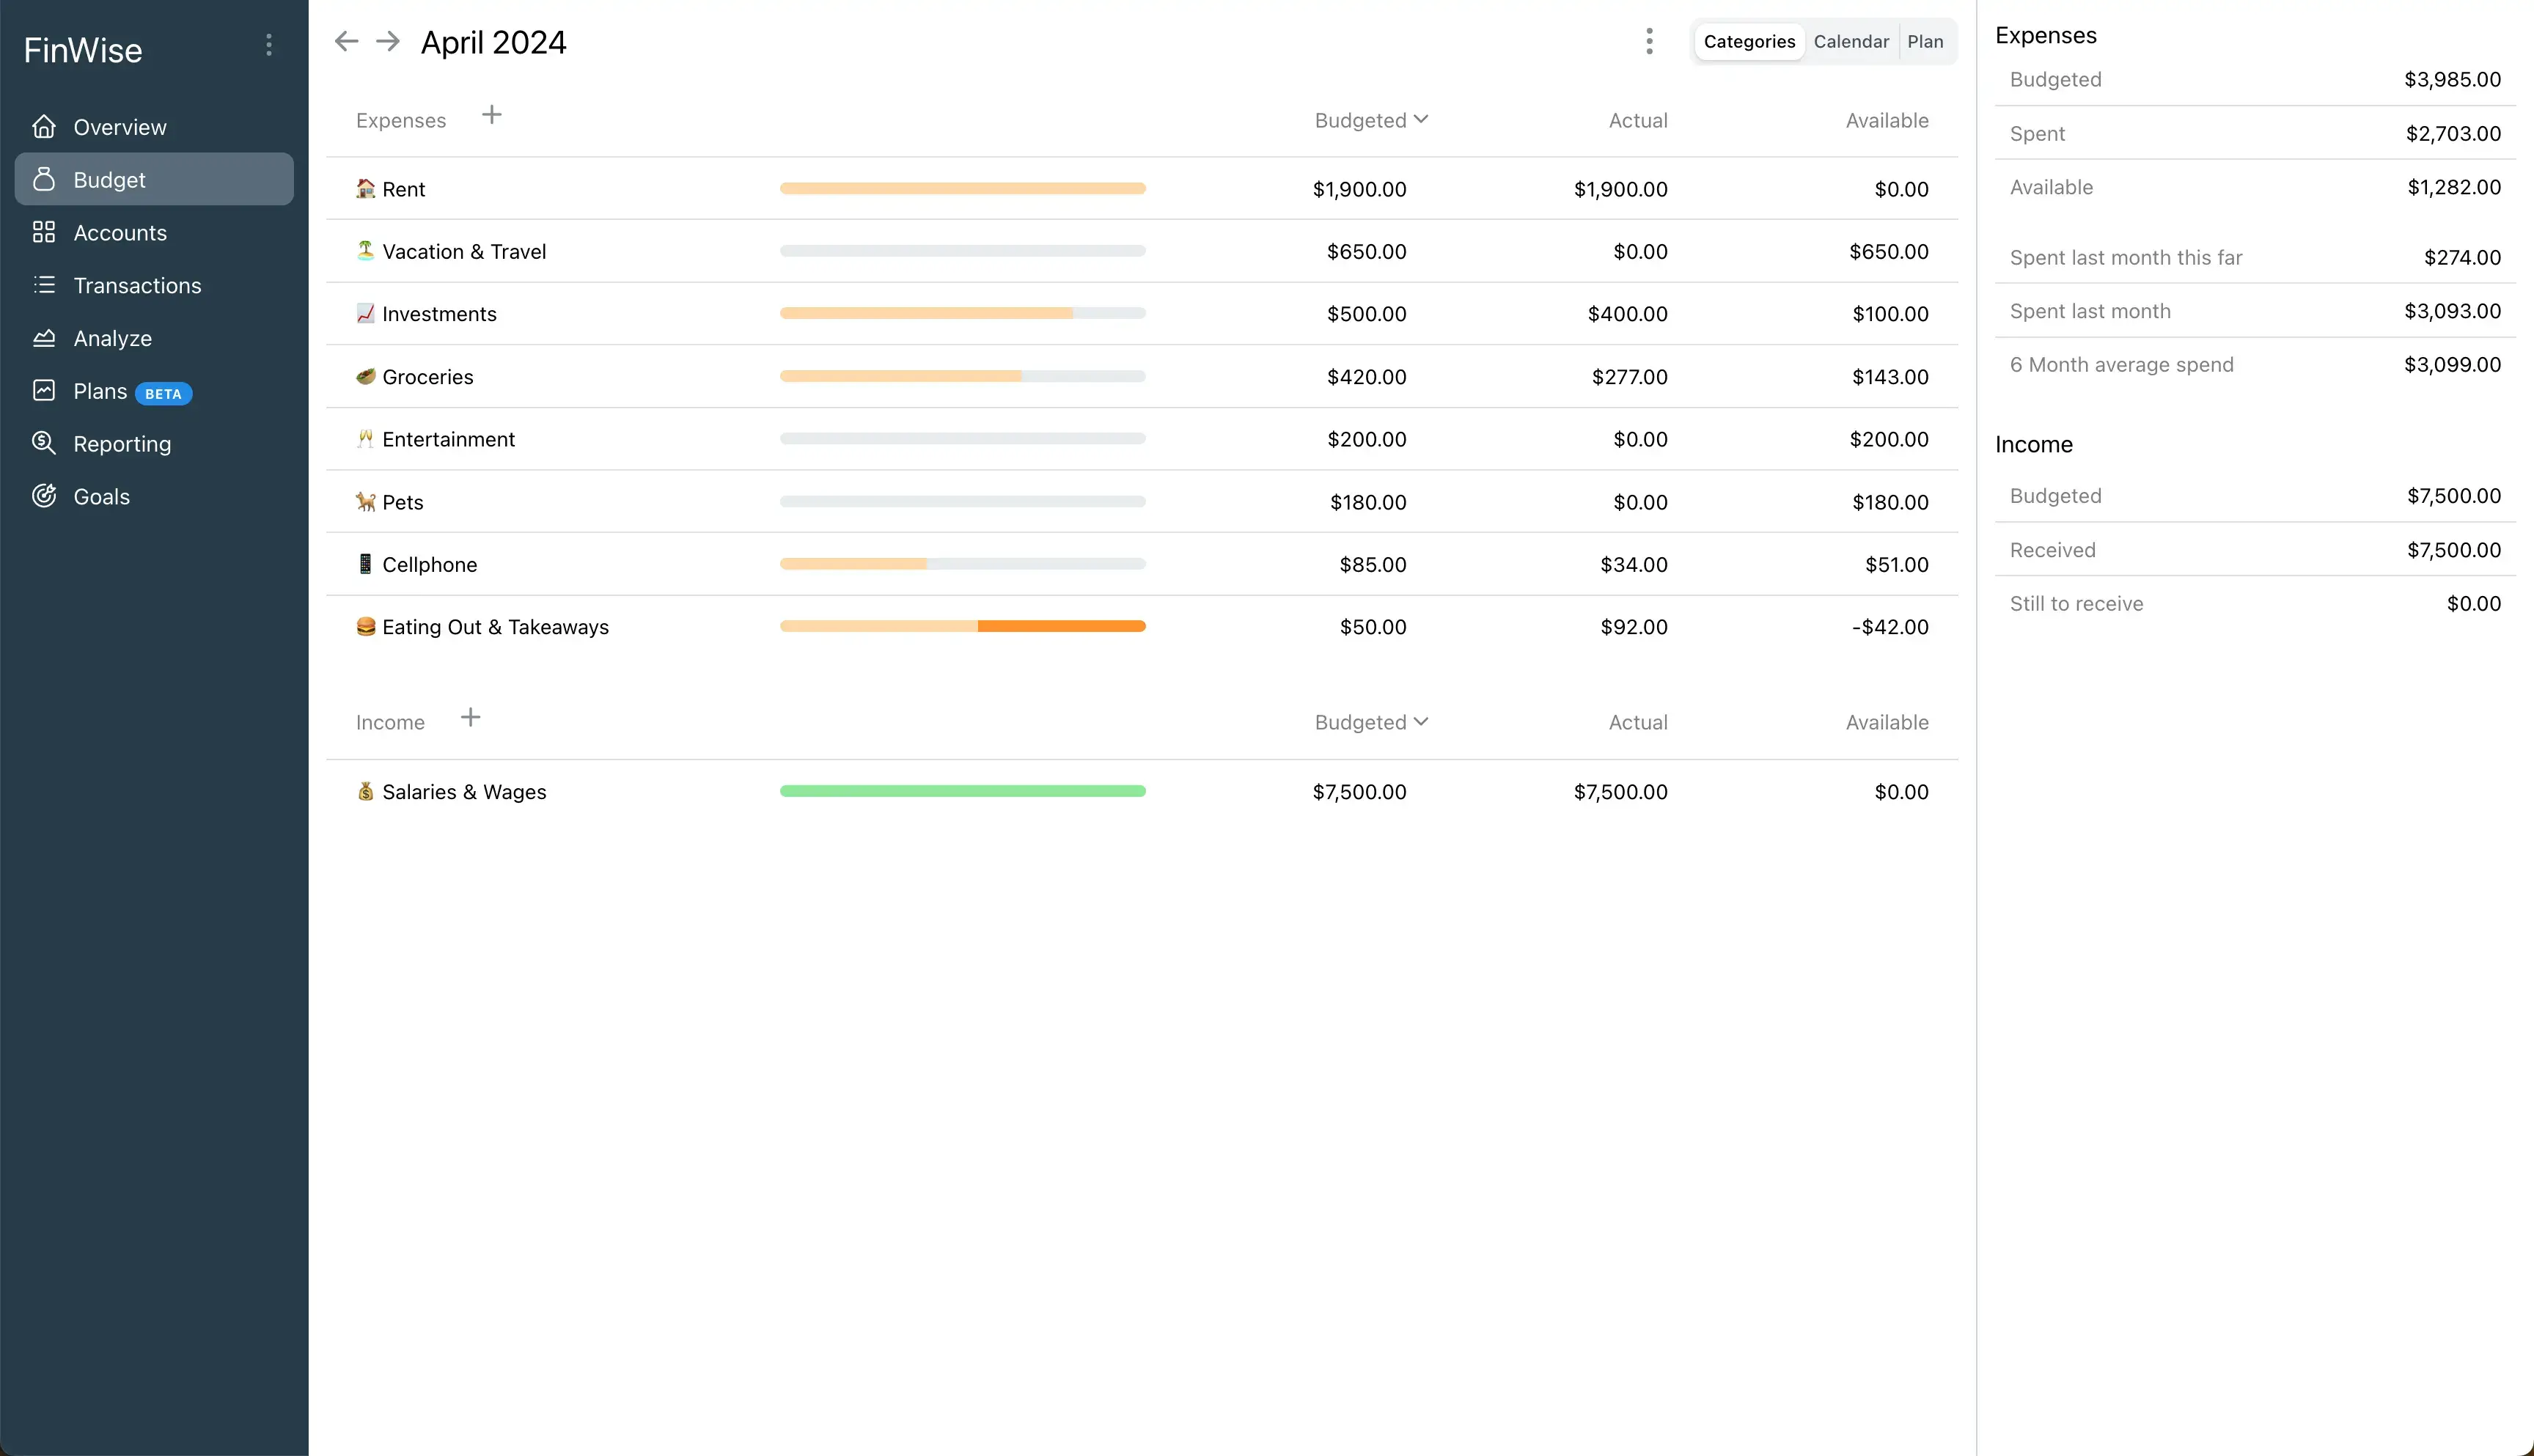Select the Budget sidebar icon
This screenshot has height=1456, width=2534.
point(45,179)
